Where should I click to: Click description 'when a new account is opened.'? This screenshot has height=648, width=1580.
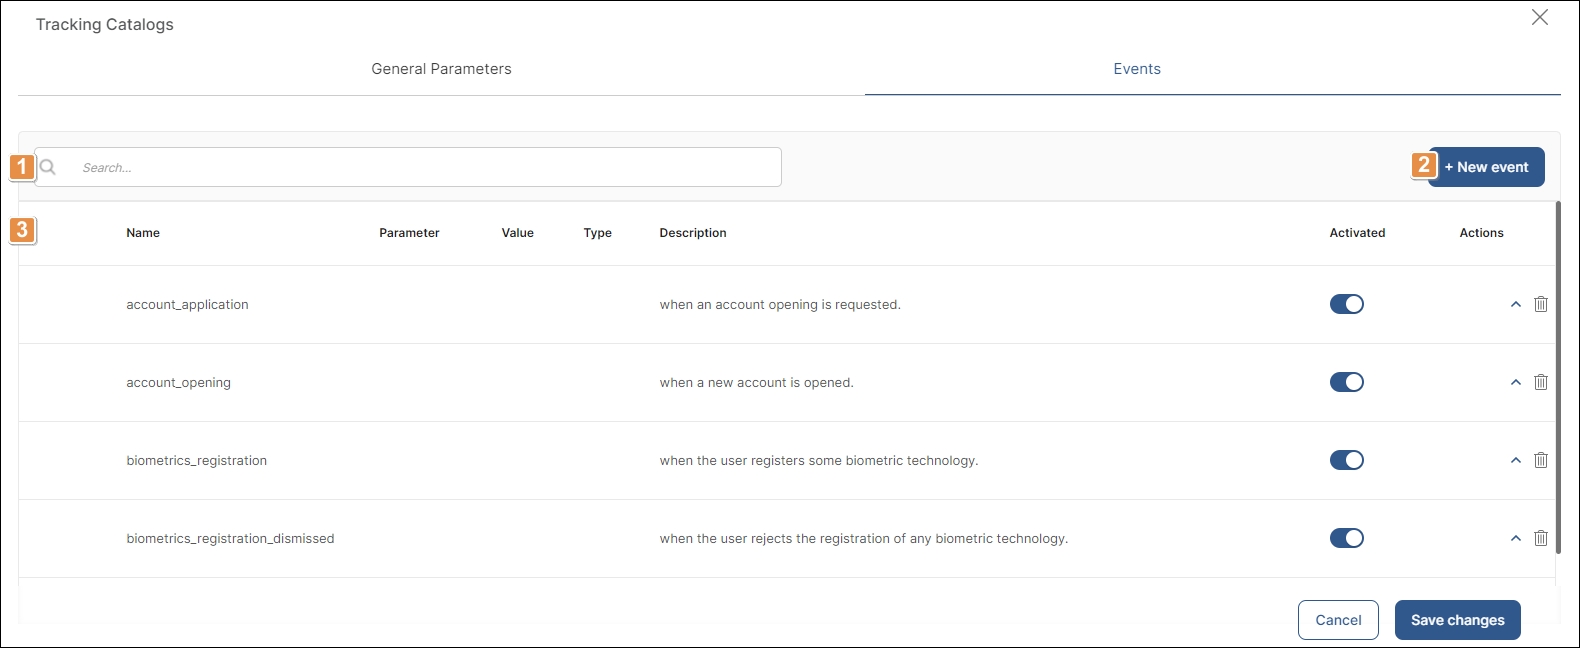point(756,383)
